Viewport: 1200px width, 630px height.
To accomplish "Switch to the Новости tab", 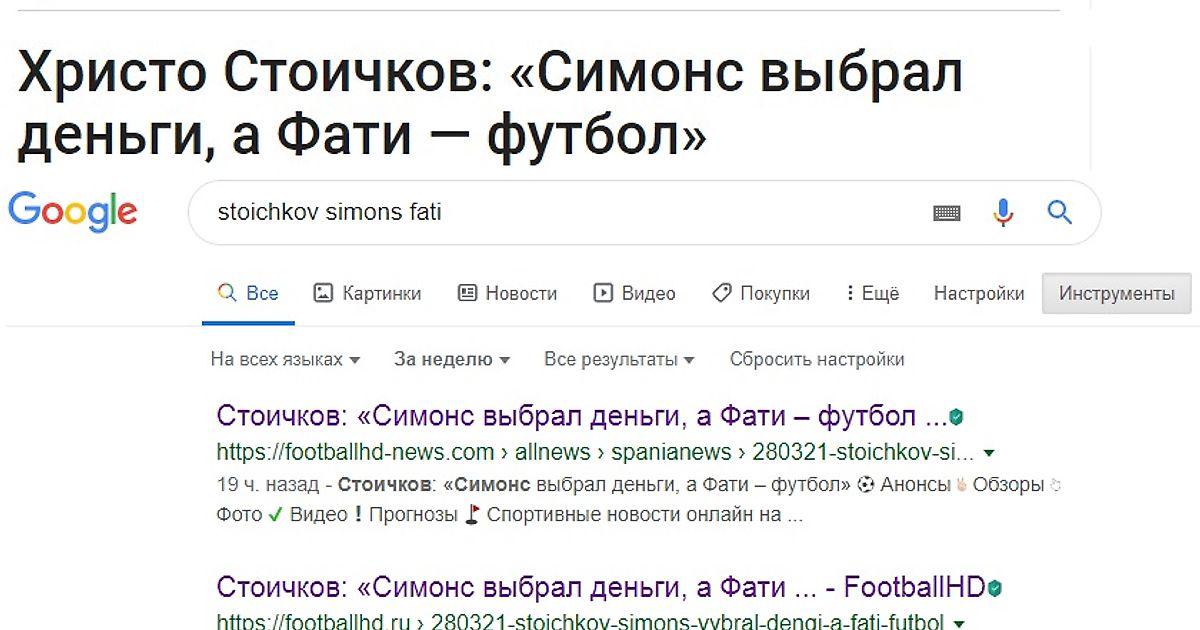I will 507,293.
